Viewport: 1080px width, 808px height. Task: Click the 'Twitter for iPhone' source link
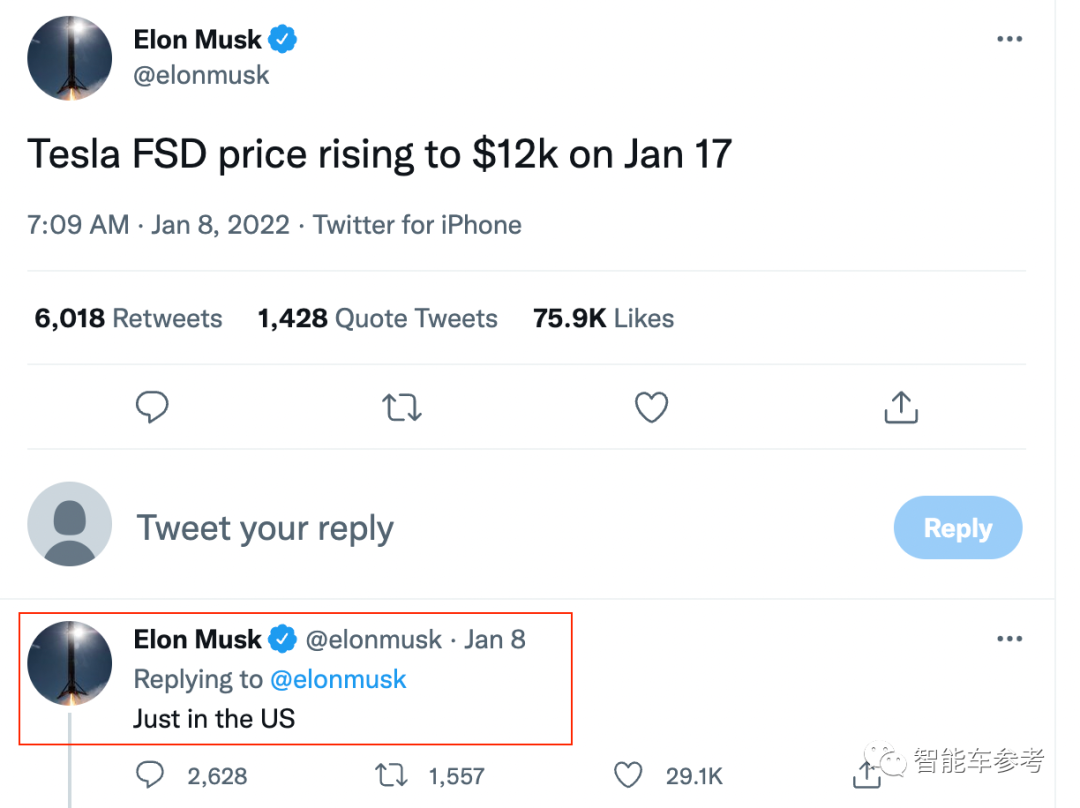(417, 225)
